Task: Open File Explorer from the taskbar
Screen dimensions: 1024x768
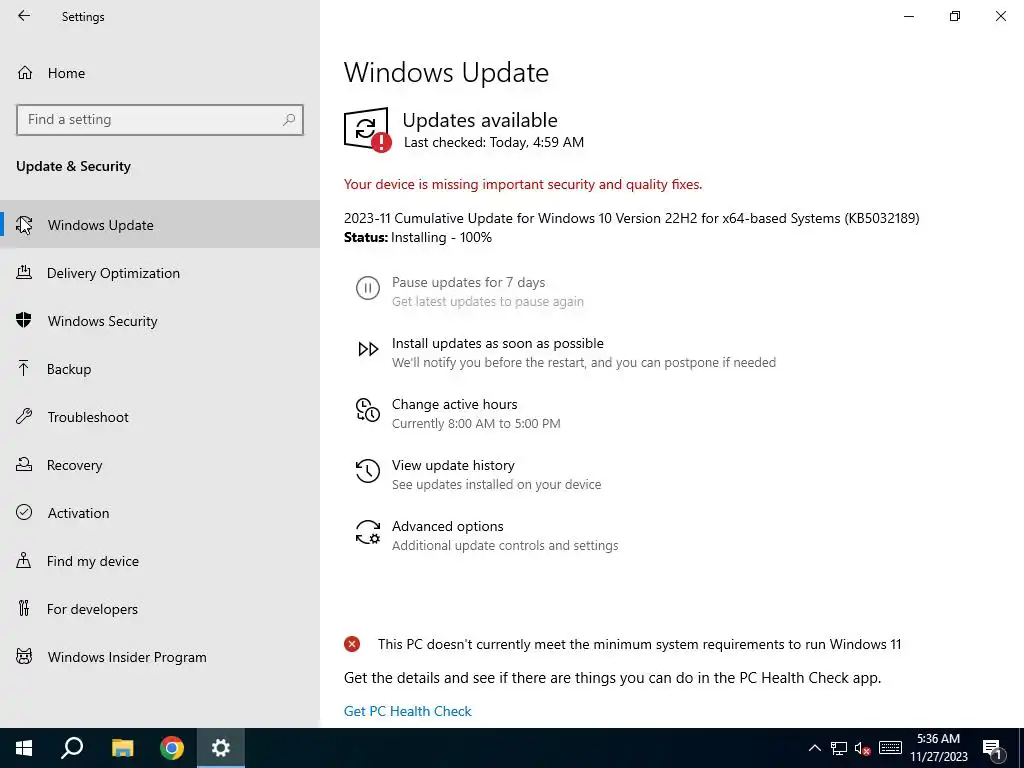Action: (123, 748)
